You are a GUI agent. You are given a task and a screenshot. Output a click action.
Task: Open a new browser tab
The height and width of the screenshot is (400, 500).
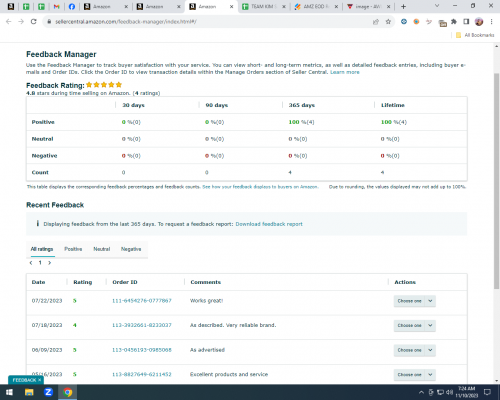(403, 6)
